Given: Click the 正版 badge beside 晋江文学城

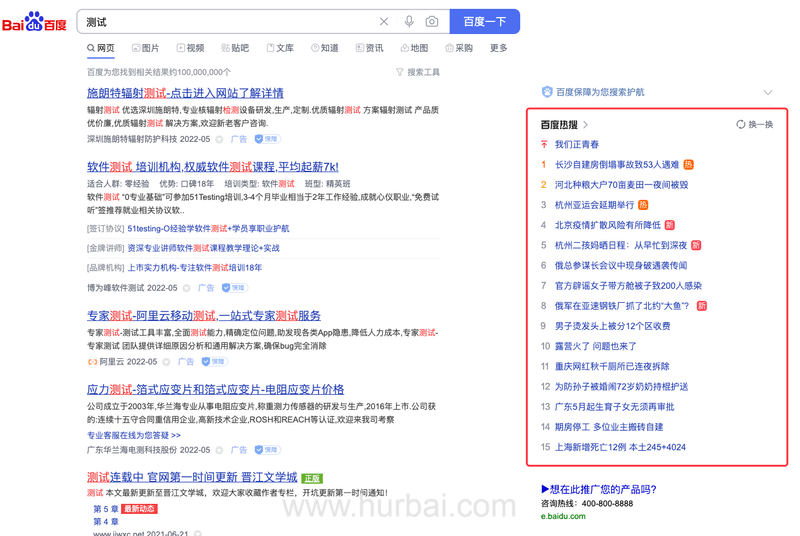Looking at the screenshot, I should 312,478.
